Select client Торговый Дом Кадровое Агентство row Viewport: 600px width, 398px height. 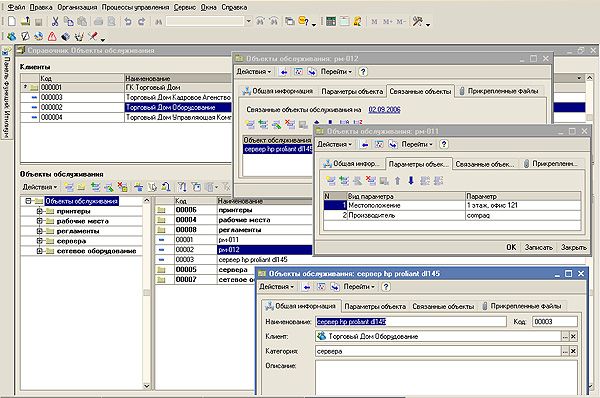pyautogui.click(x=126, y=98)
